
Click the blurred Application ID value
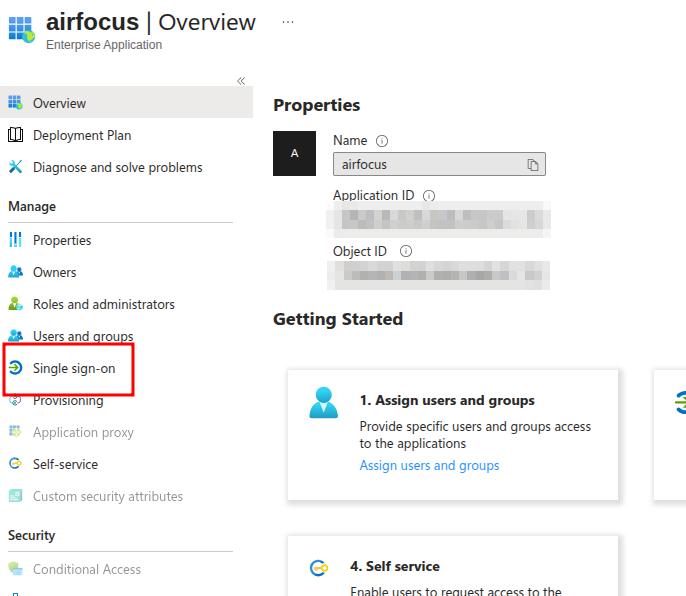tap(438, 219)
